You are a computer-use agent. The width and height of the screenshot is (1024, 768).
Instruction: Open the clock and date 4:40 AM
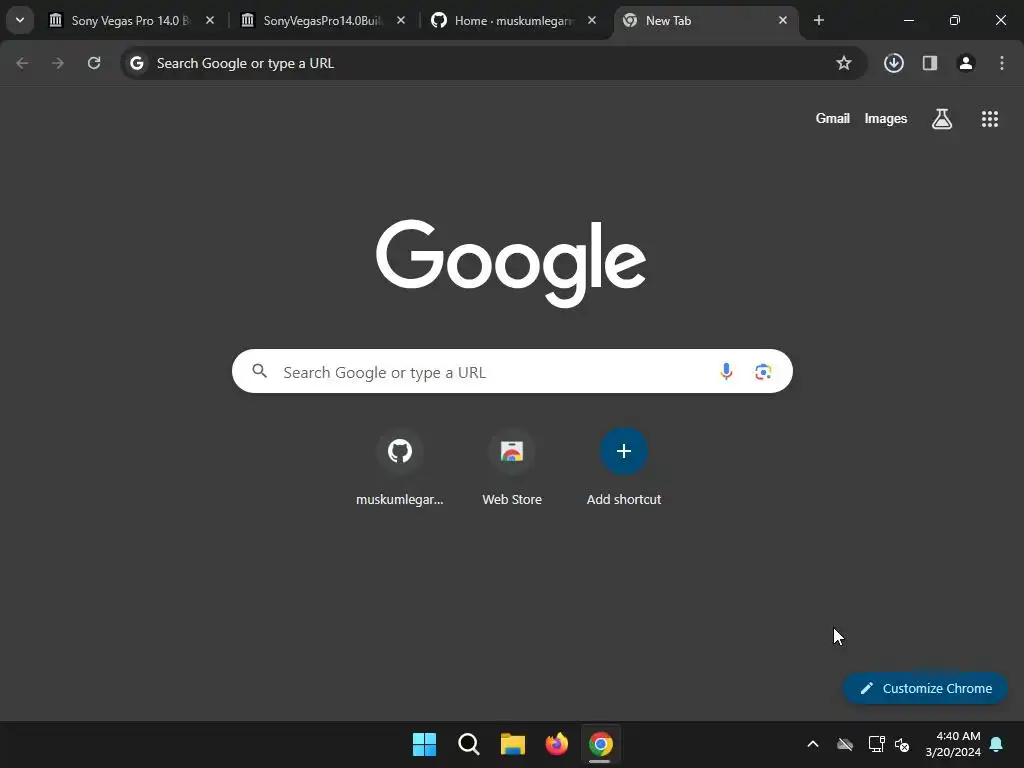pyautogui.click(x=953, y=744)
